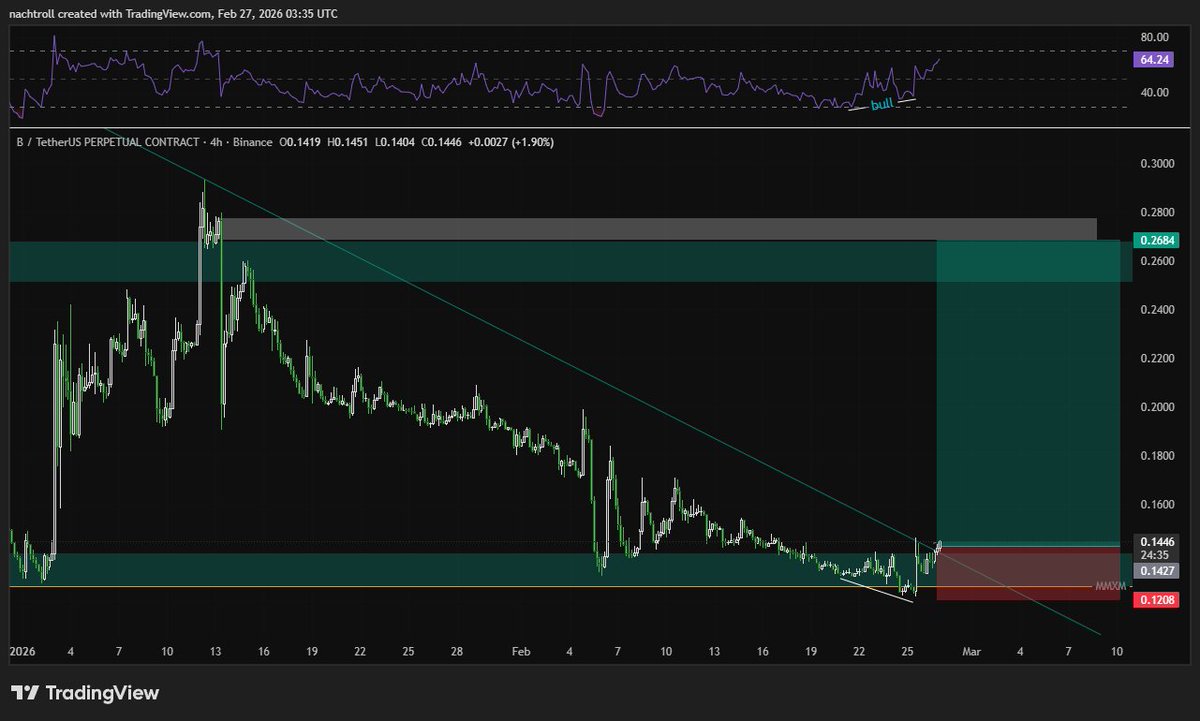The height and width of the screenshot is (721, 1200).
Task: Click the purple 64.24 RSI value label
Action: pos(1152,60)
